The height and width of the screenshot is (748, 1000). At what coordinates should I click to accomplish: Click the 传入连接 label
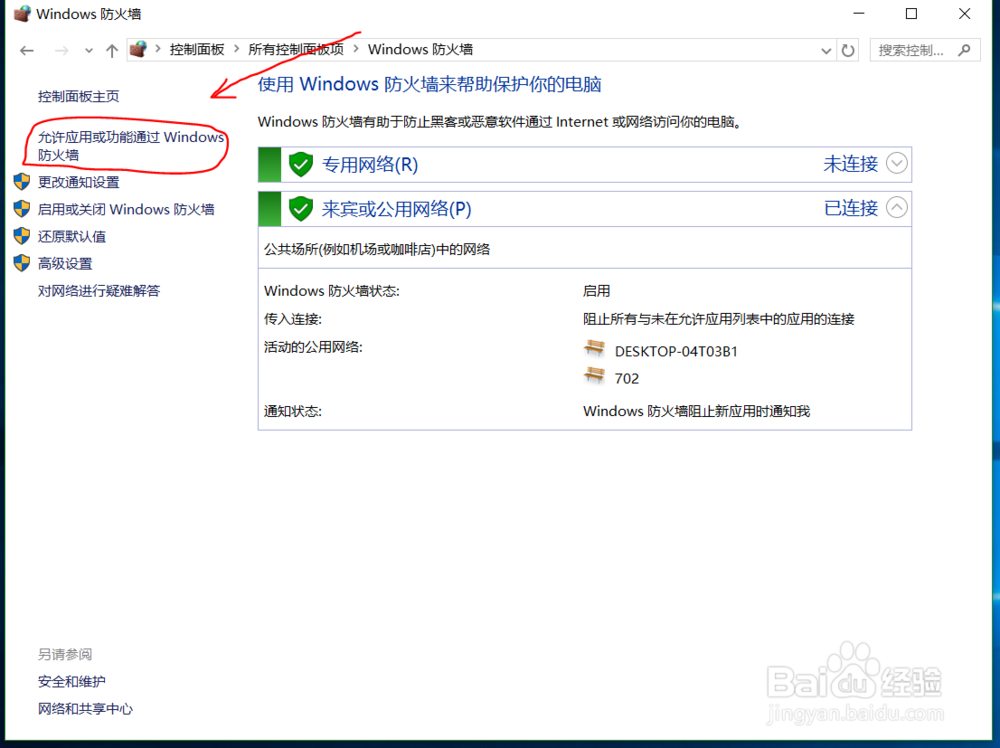tap(293, 319)
